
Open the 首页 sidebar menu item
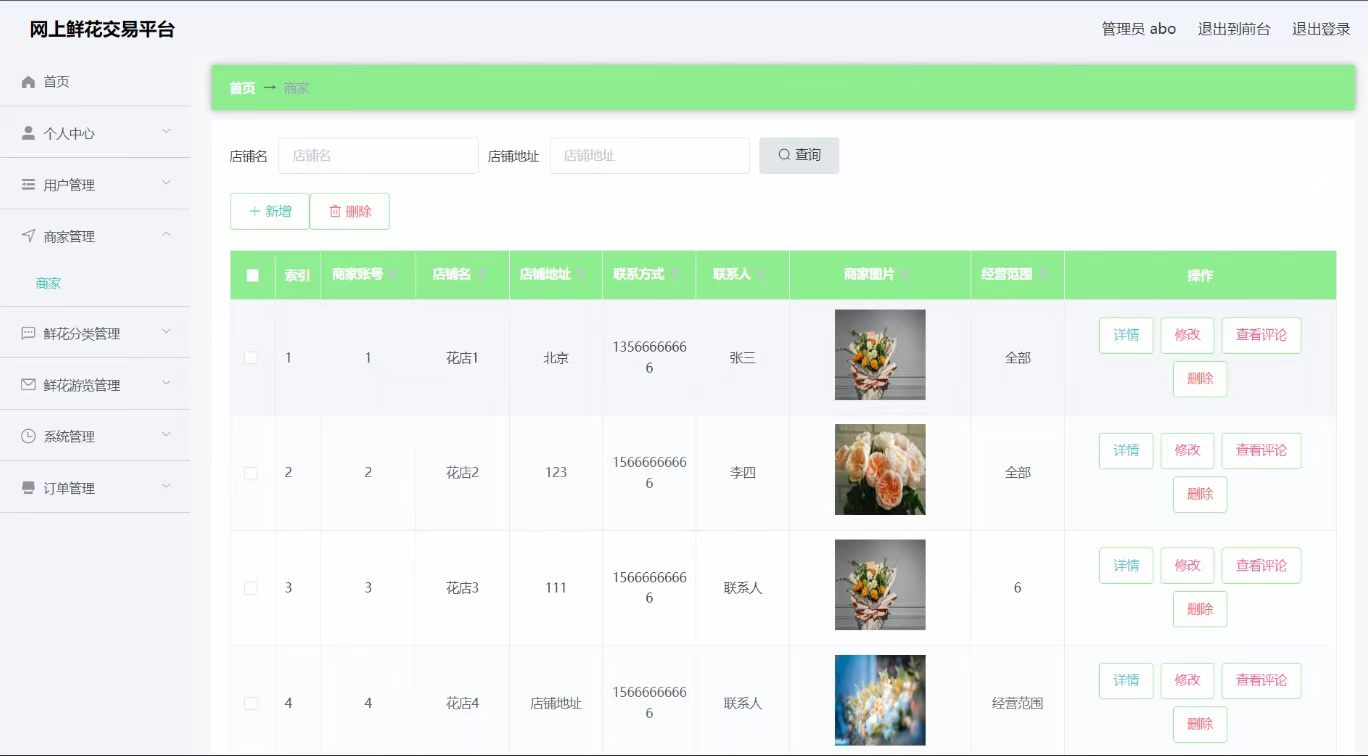pos(95,82)
